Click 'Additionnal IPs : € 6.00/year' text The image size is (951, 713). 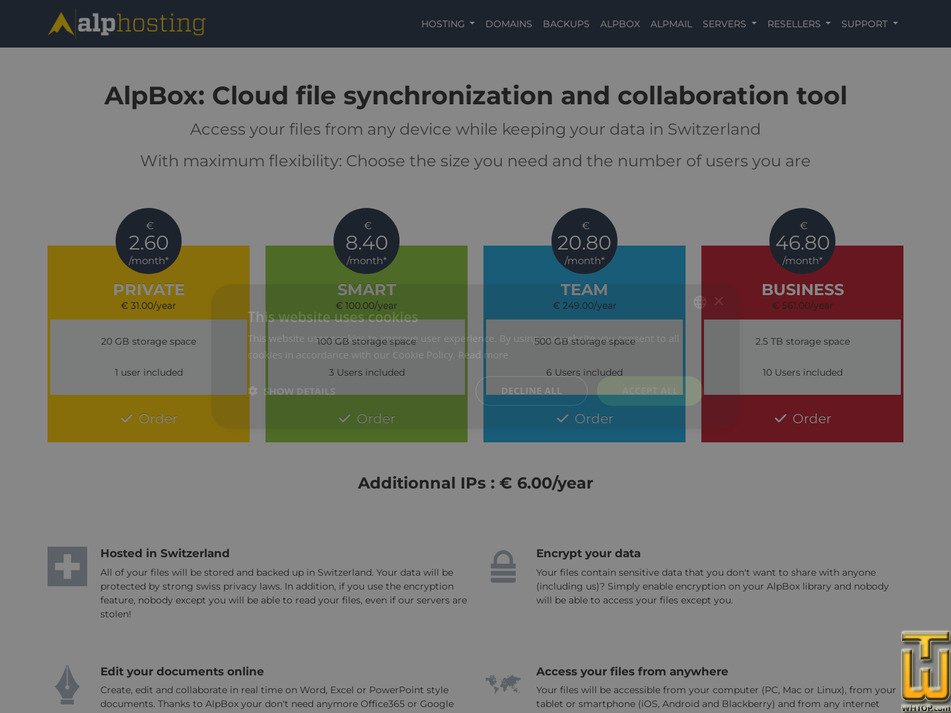coord(475,483)
